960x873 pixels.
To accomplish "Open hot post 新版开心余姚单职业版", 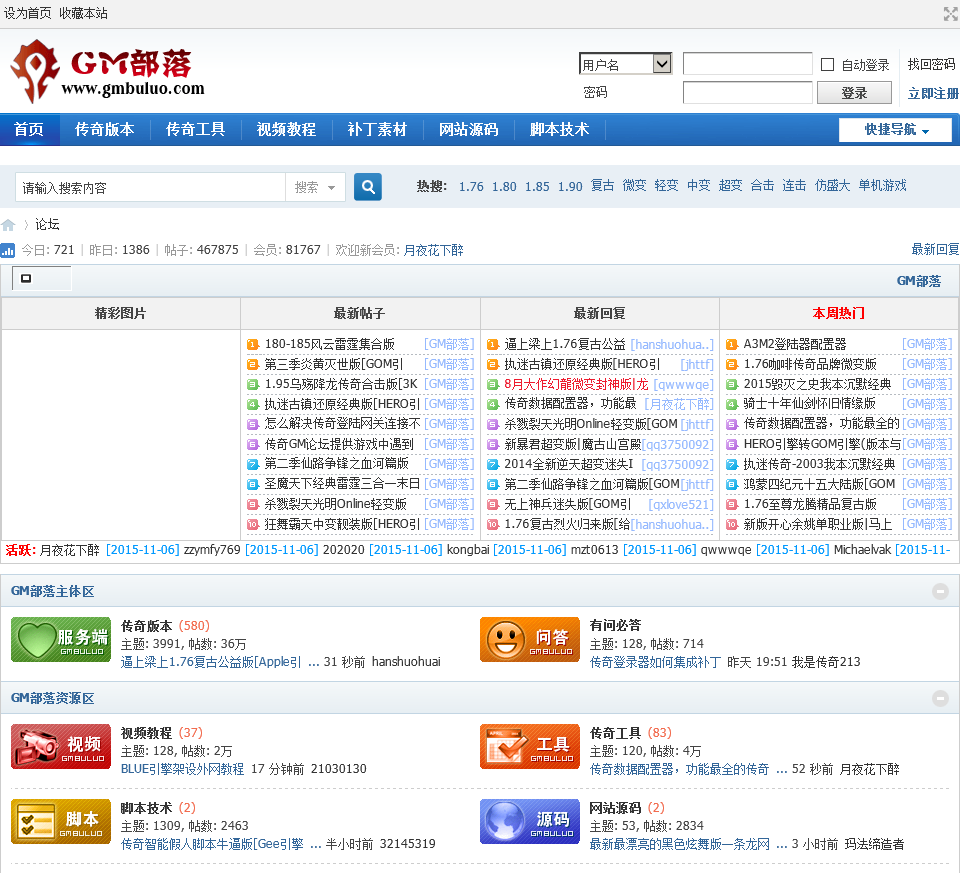I will (817, 524).
